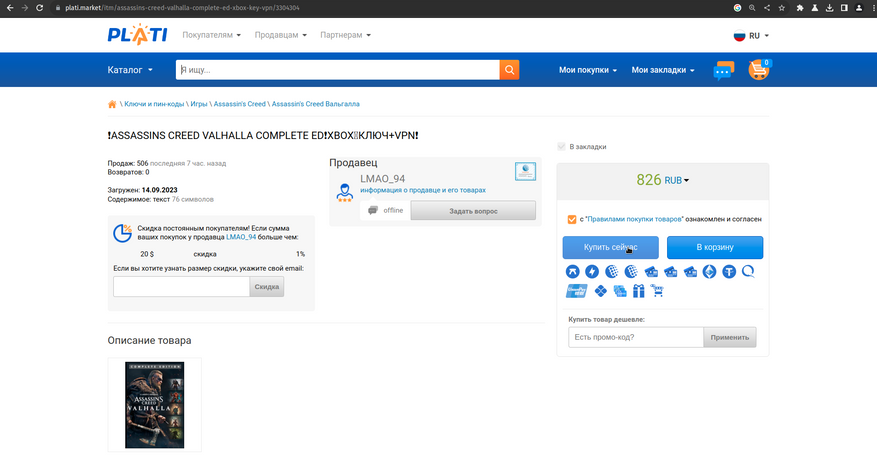The image size is (877, 464).
Task: Open the browser downloads icon
Action: 829,8
